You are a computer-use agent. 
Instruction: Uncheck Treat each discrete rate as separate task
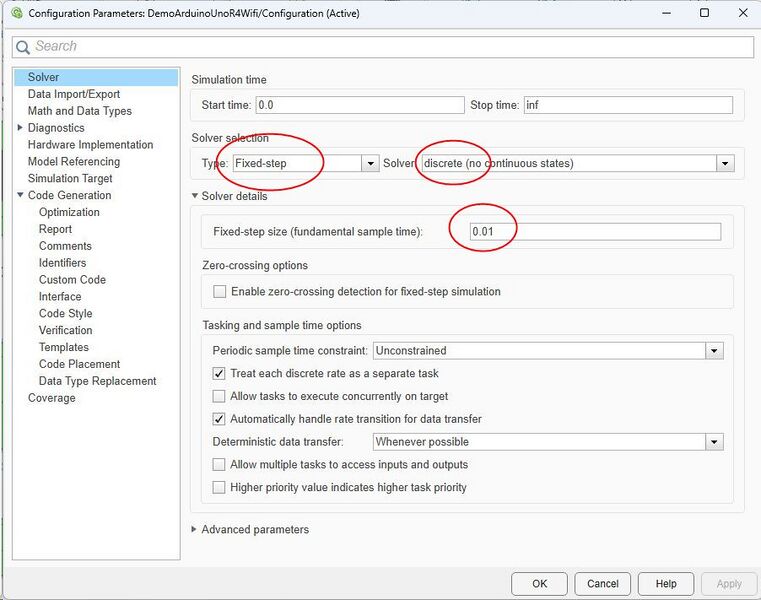219,373
